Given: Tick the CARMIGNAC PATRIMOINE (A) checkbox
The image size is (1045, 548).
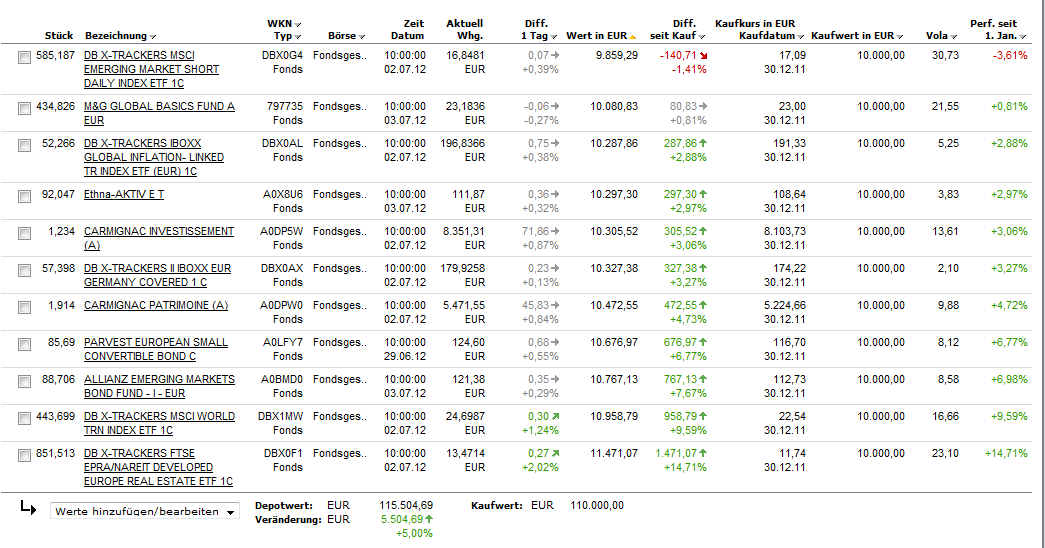Looking at the screenshot, I should [25, 308].
